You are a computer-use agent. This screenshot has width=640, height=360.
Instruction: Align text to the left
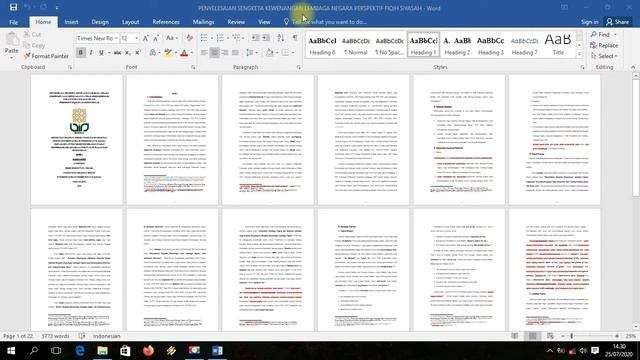[x=204, y=53]
